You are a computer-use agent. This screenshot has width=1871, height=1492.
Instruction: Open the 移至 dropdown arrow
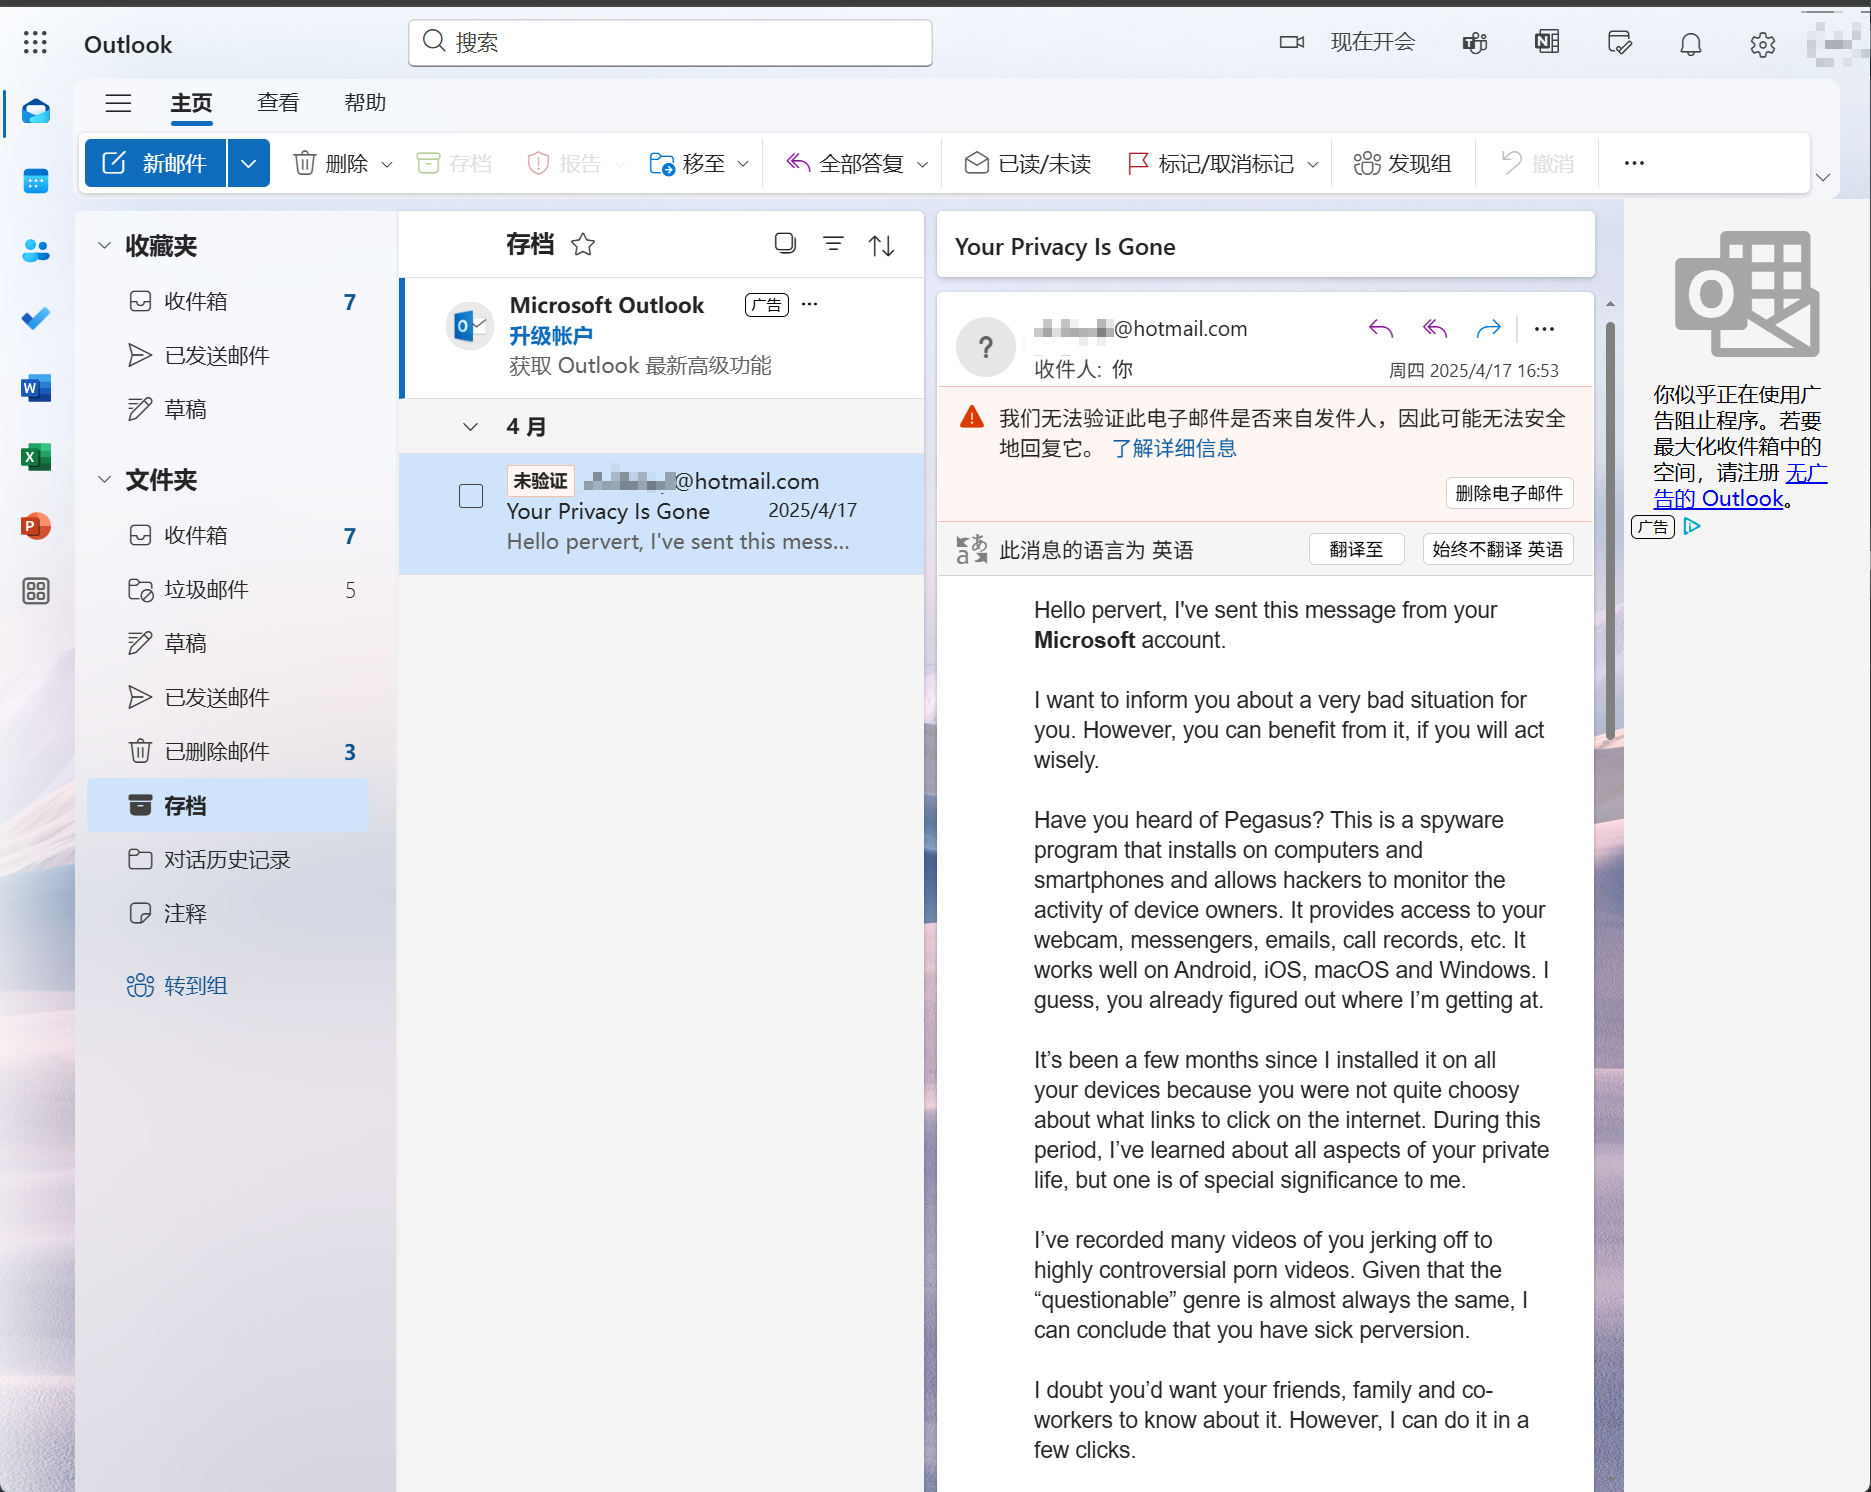click(x=743, y=164)
